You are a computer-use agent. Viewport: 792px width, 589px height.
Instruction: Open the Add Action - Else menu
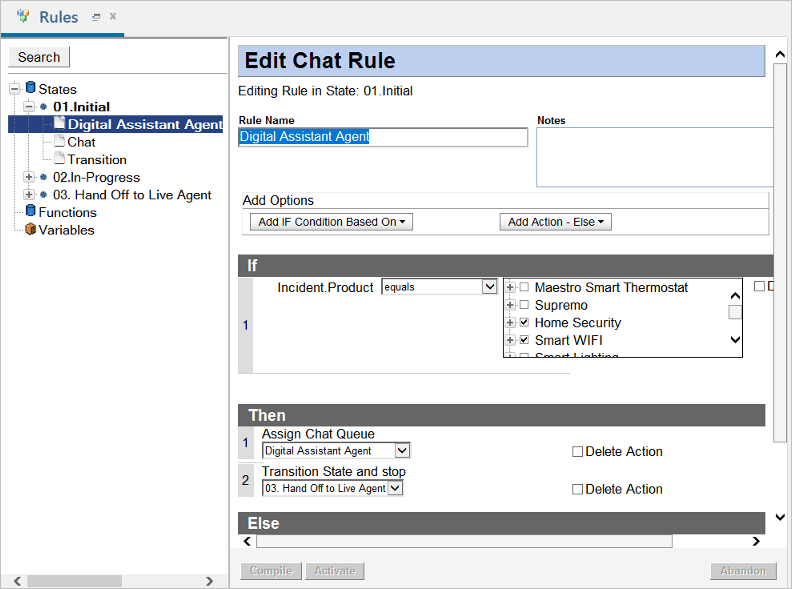555,222
